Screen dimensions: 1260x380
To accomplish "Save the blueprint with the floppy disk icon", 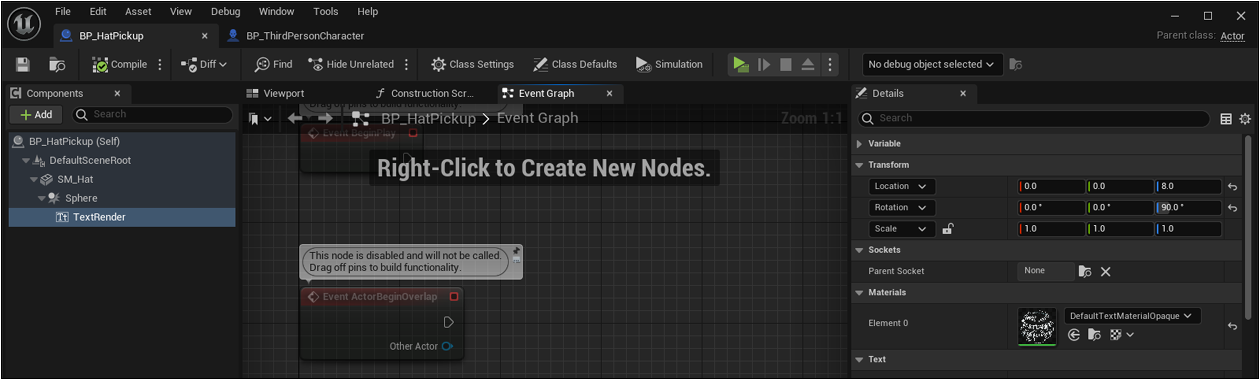I will [x=22, y=64].
